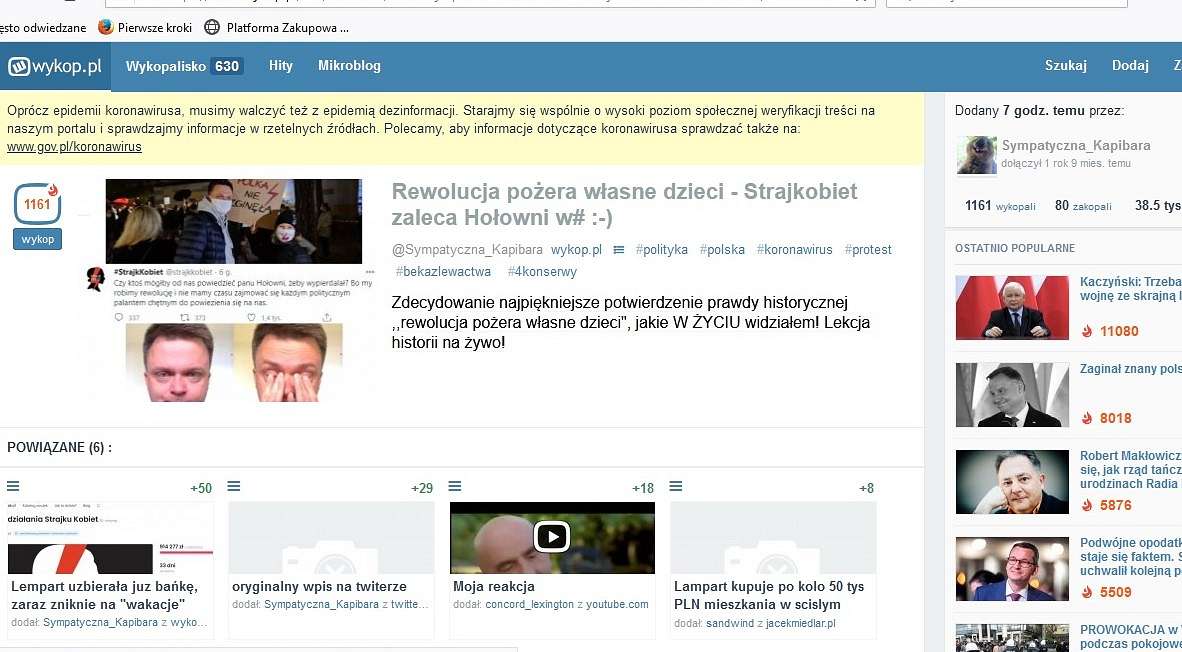Image resolution: width=1182 pixels, height=652 pixels.
Task: Click the 1161 vote counter box
Action: (37, 204)
